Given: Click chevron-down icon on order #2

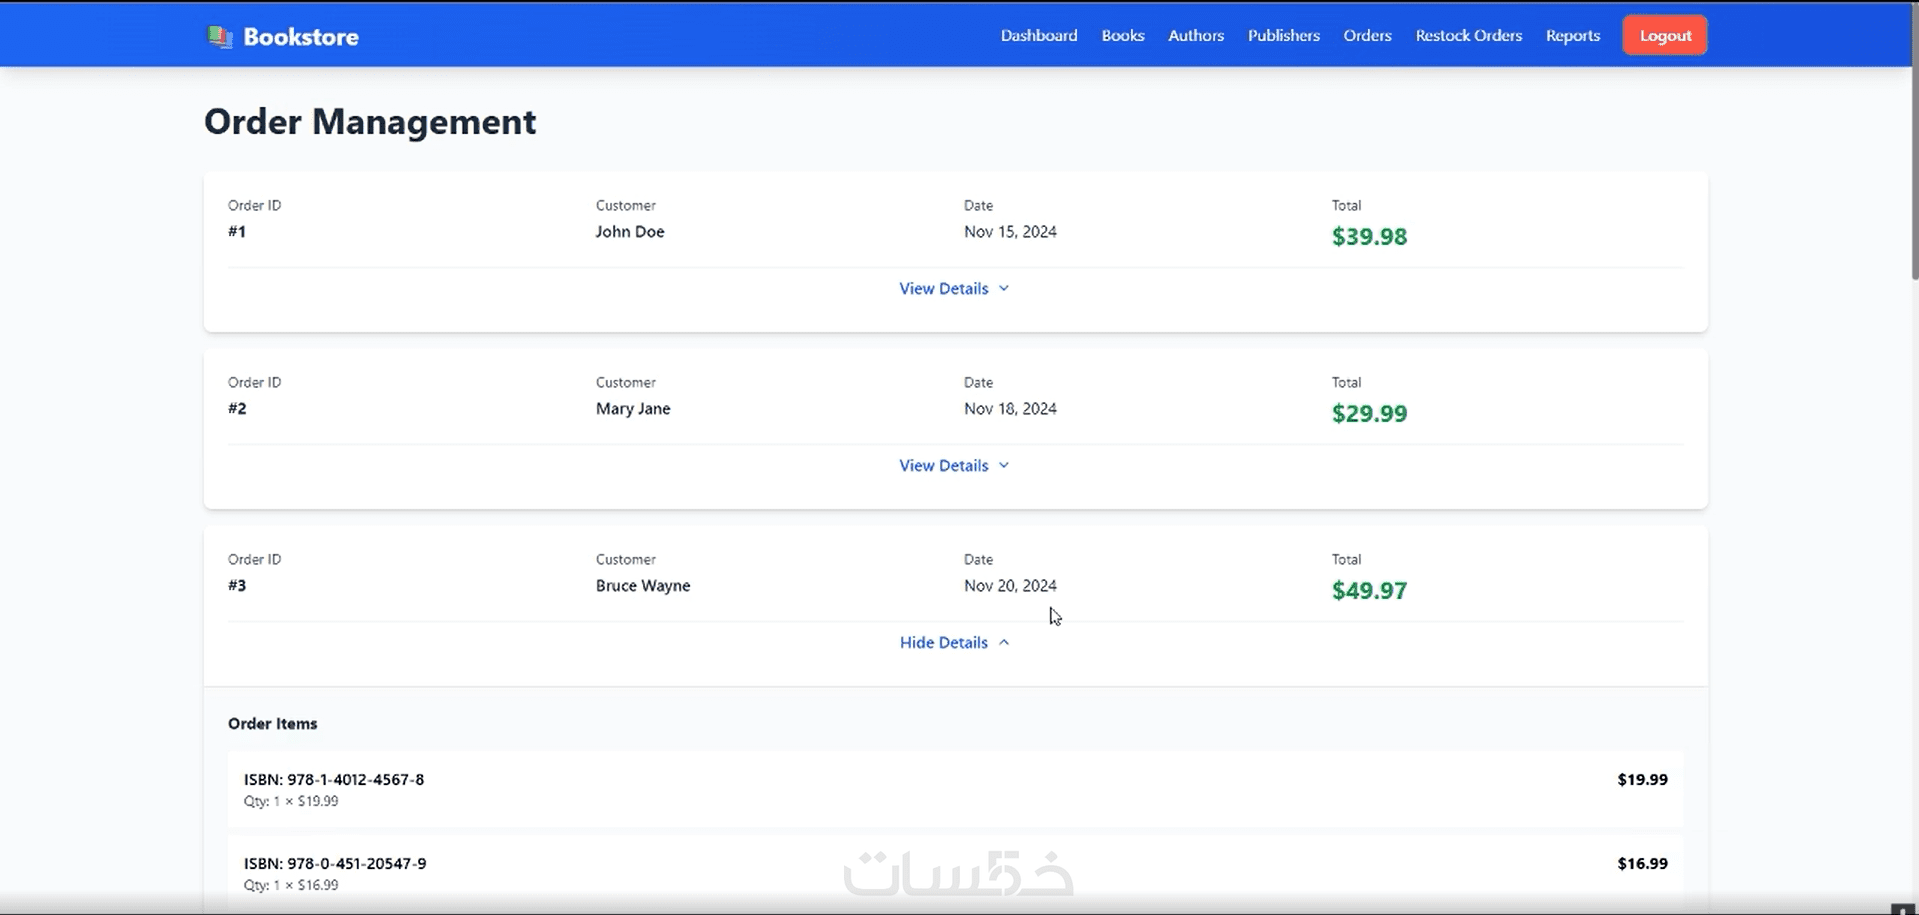Looking at the screenshot, I should pyautogui.click(x=1004, y=466).
